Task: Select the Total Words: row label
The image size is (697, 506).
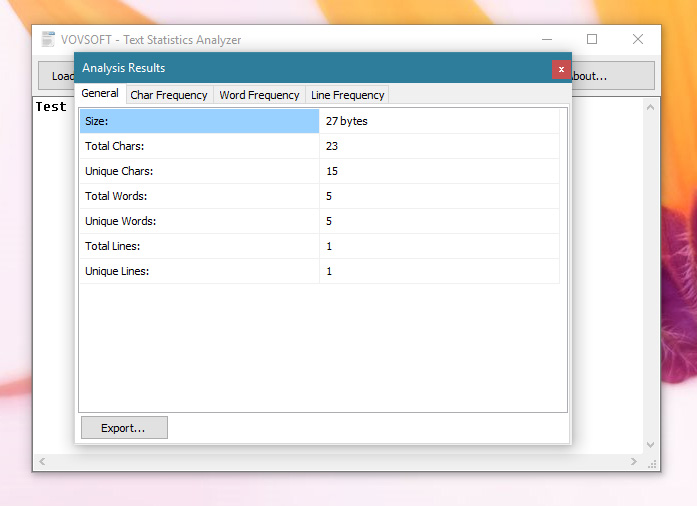Action: (x=200, y=196)
